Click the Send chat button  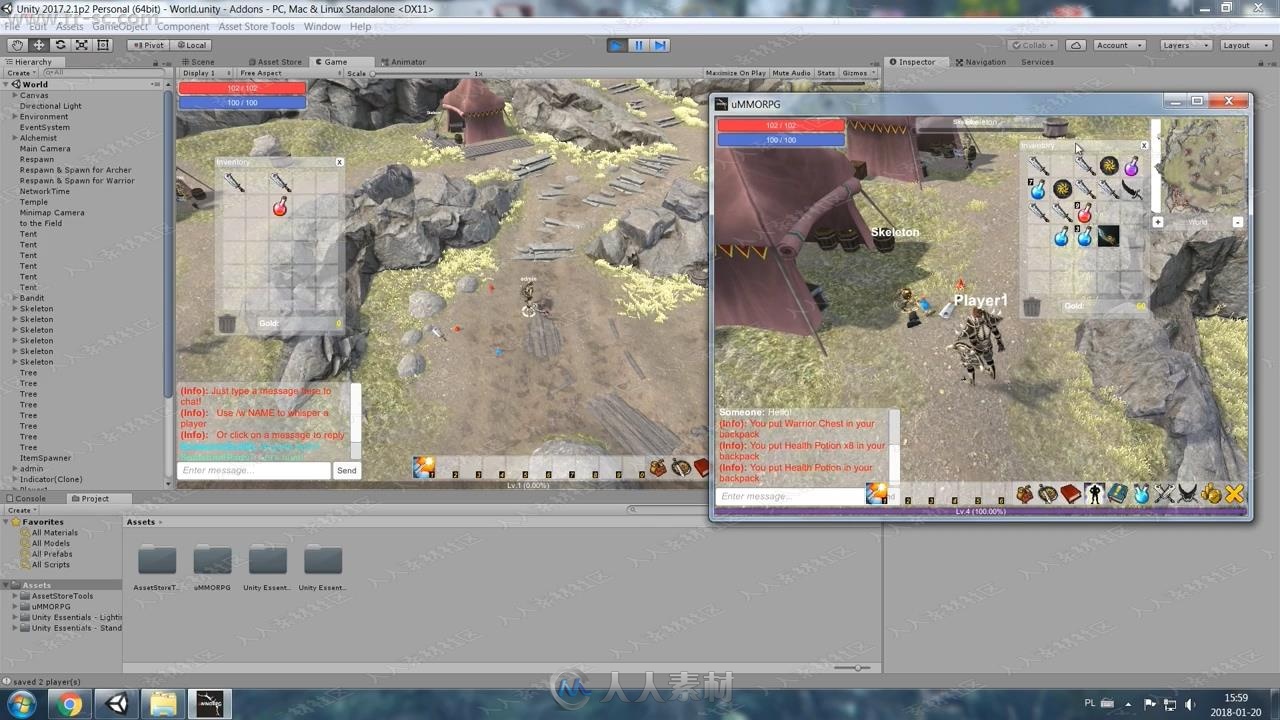[346, 470]
